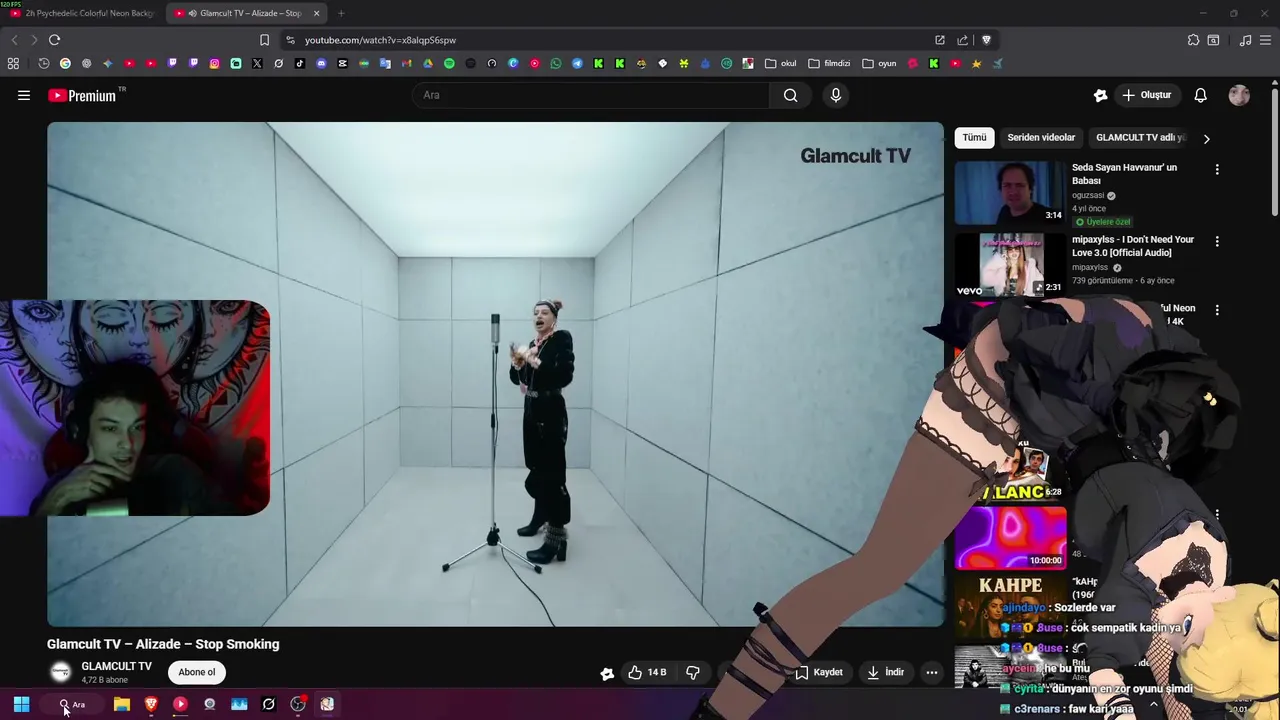
Task: Open the Spotify bookmark
Action: [449, 63]
